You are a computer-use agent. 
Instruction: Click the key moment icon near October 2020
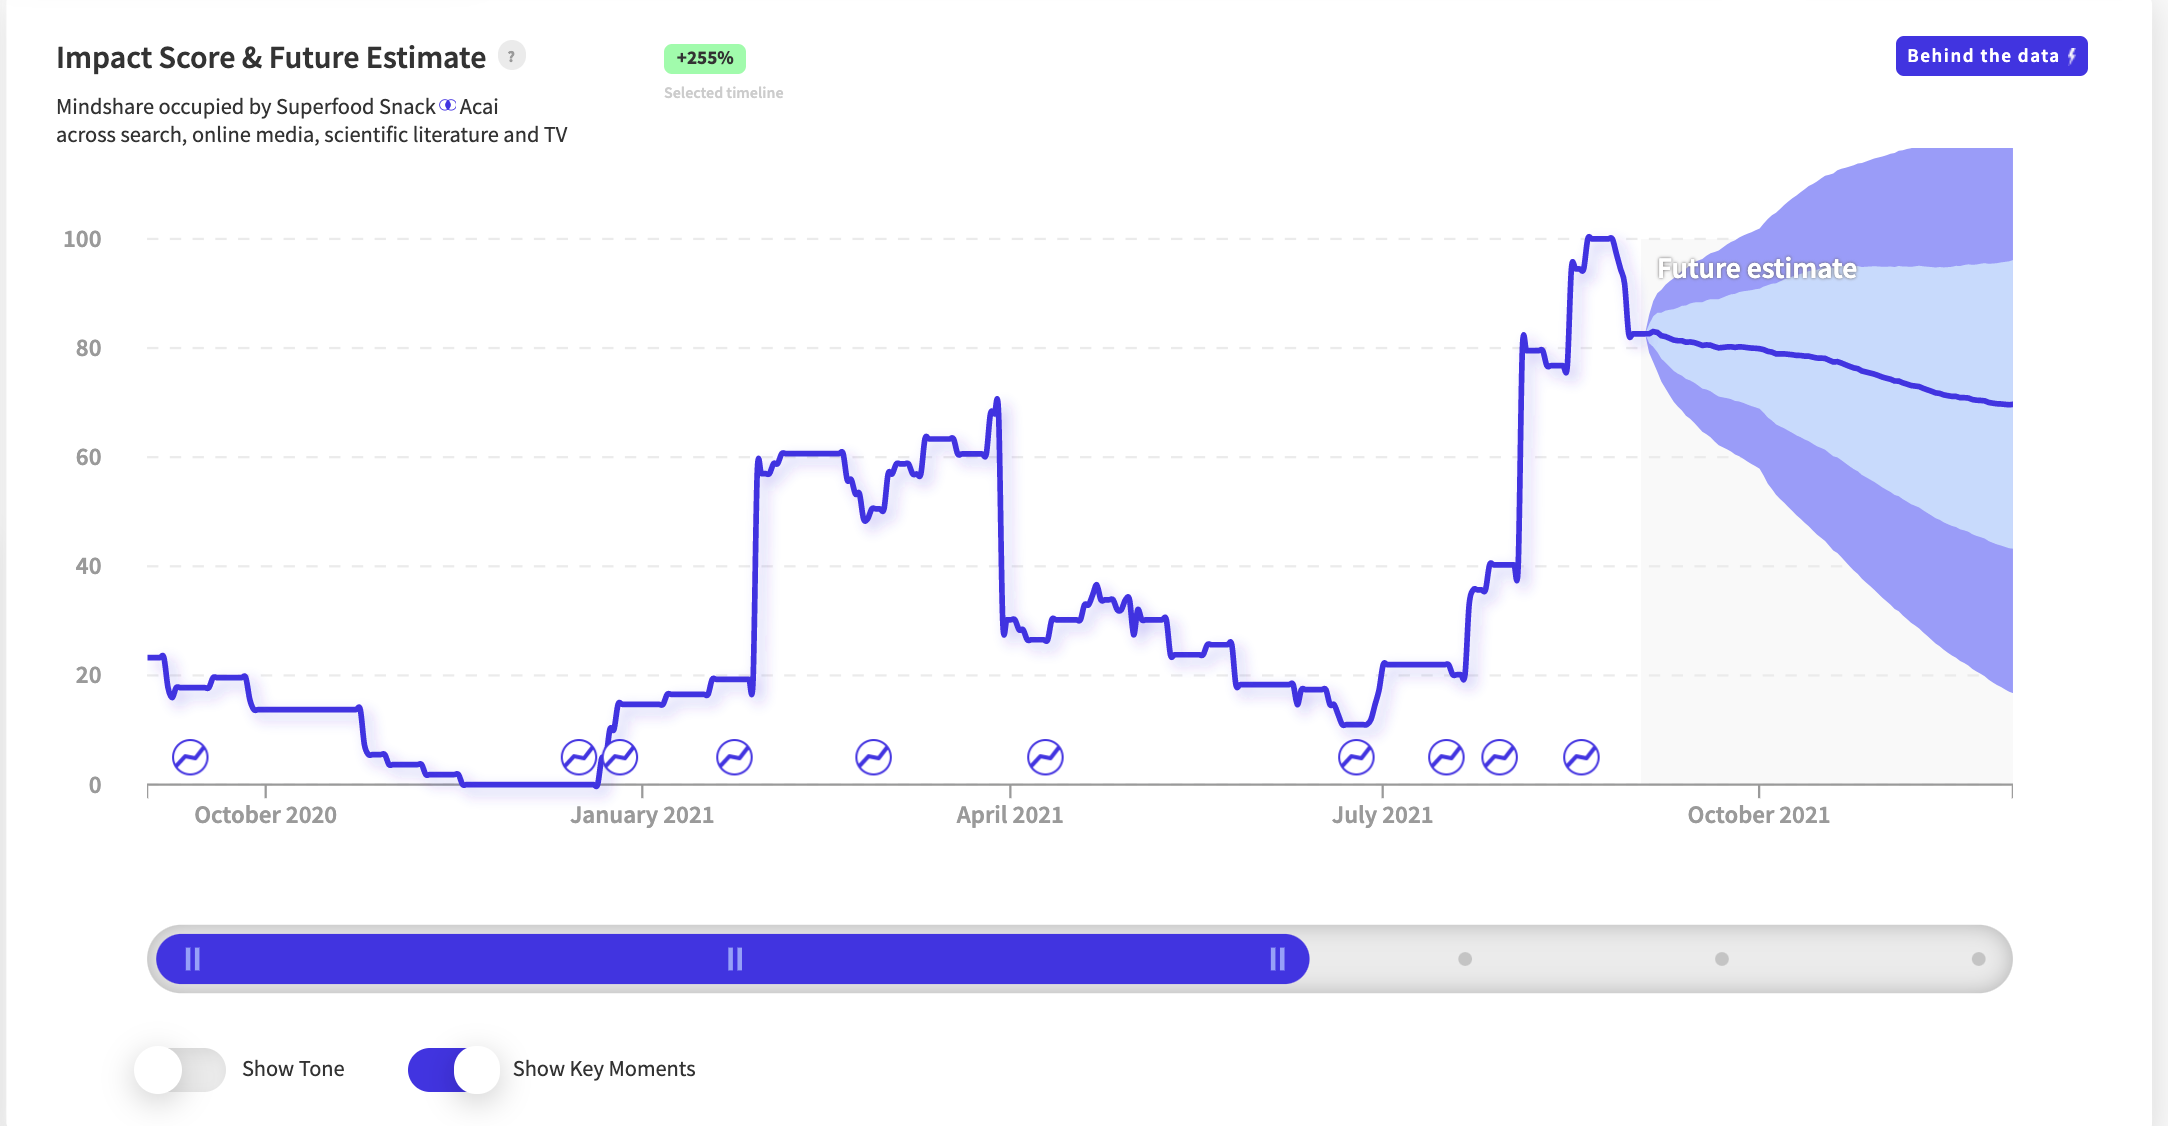point(190,757)
